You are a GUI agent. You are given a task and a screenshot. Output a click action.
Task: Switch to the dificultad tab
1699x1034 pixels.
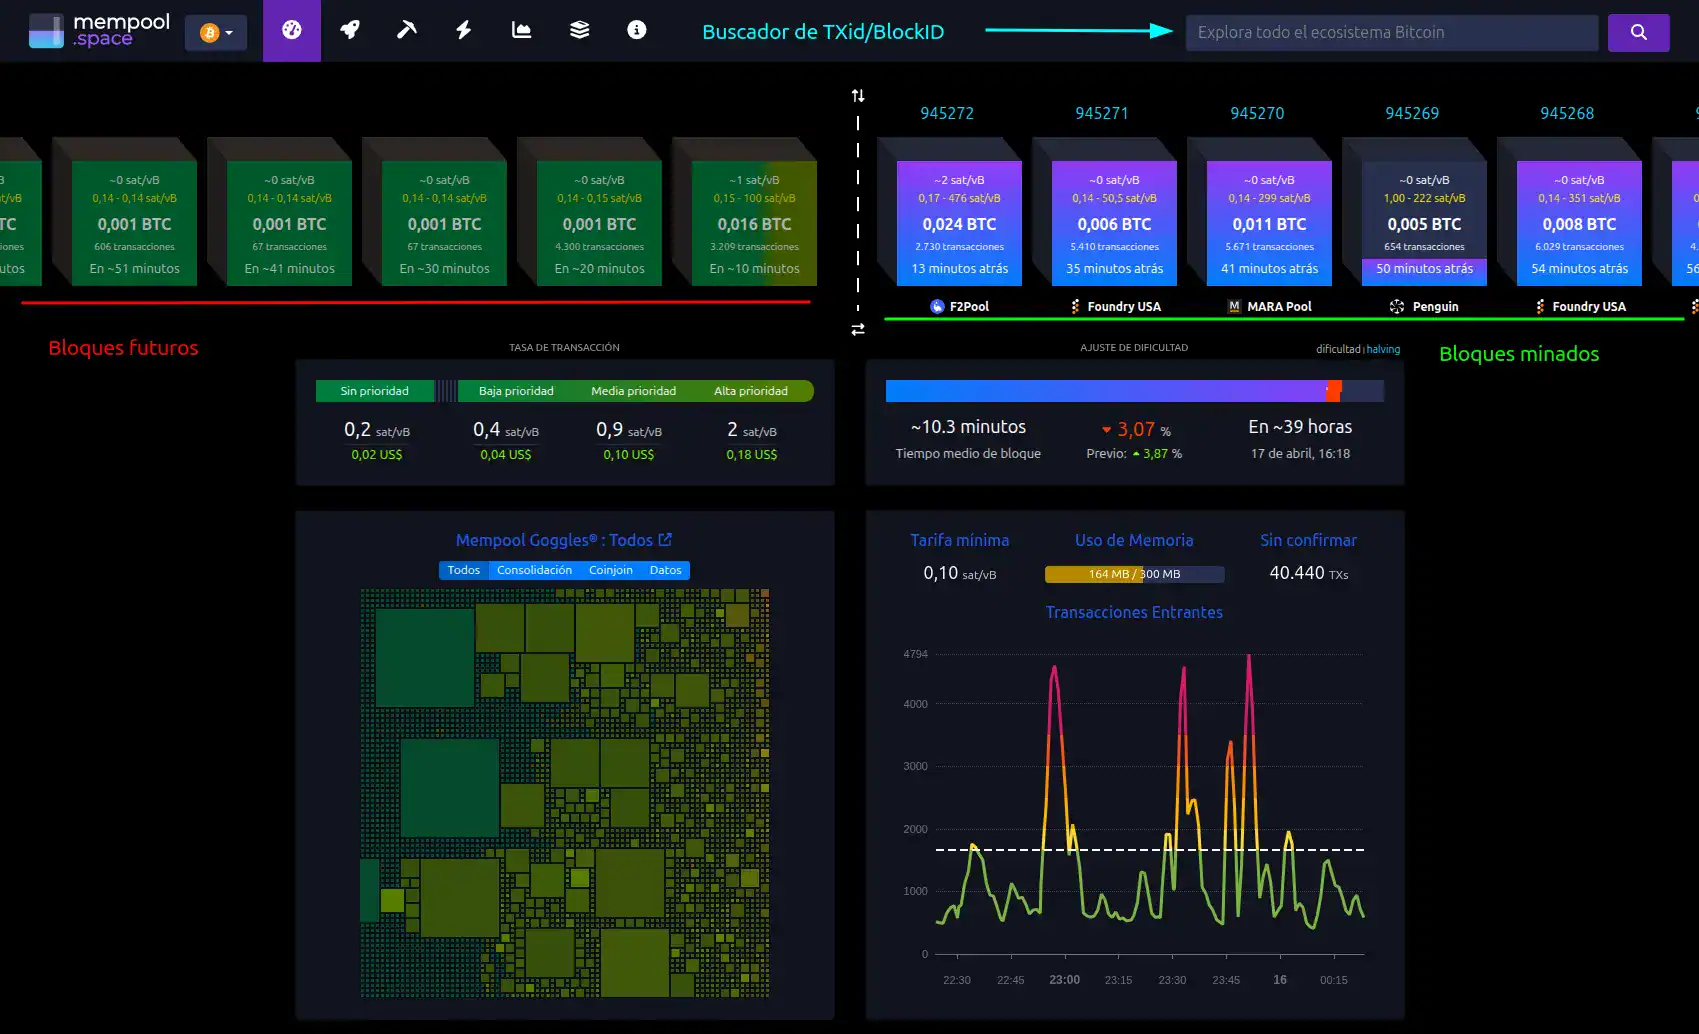[x=1338, y=349]
